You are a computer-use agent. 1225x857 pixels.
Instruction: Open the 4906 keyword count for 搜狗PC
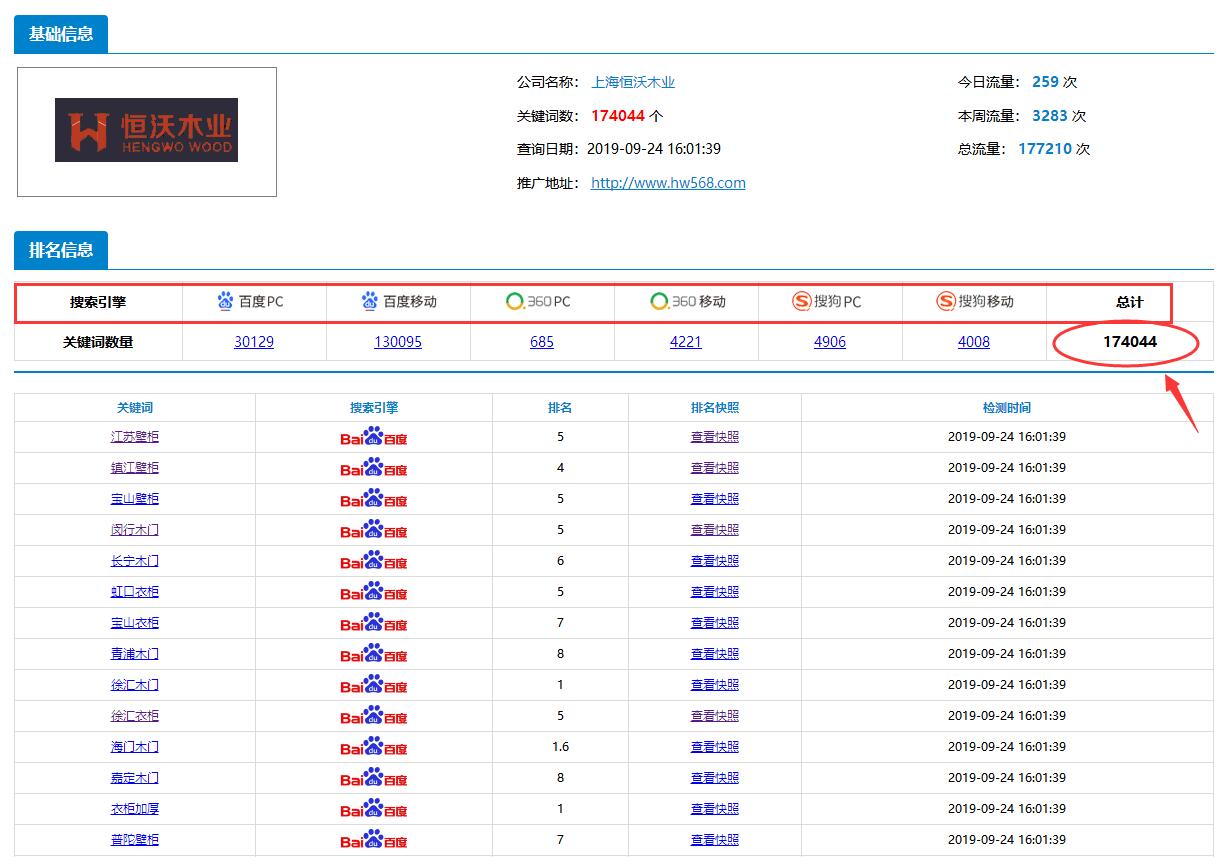pos(830,342)
